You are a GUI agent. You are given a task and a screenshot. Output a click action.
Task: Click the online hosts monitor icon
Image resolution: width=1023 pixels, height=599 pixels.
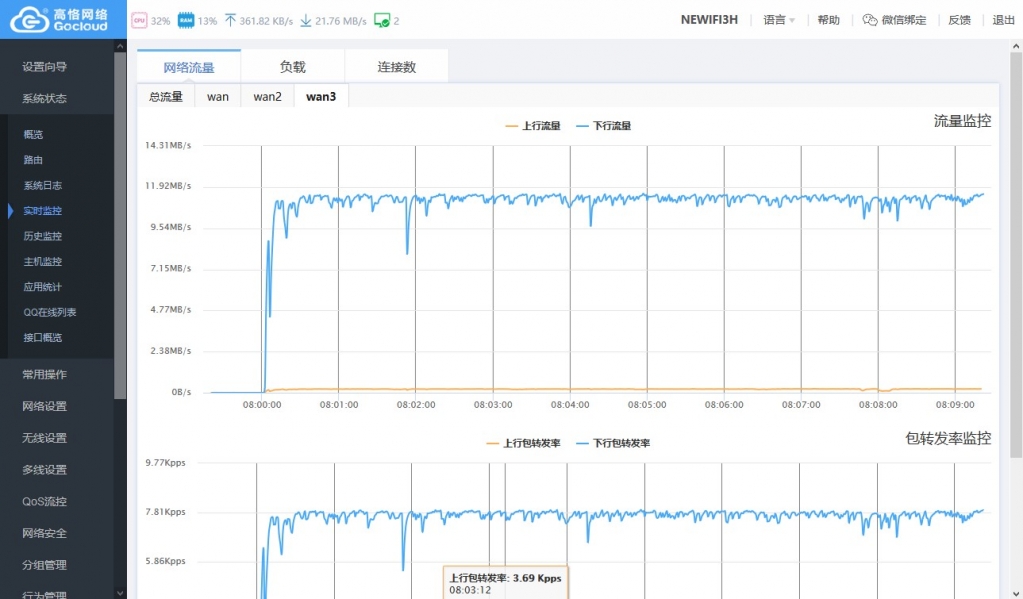pyautogui.click(x=382, y=20)
